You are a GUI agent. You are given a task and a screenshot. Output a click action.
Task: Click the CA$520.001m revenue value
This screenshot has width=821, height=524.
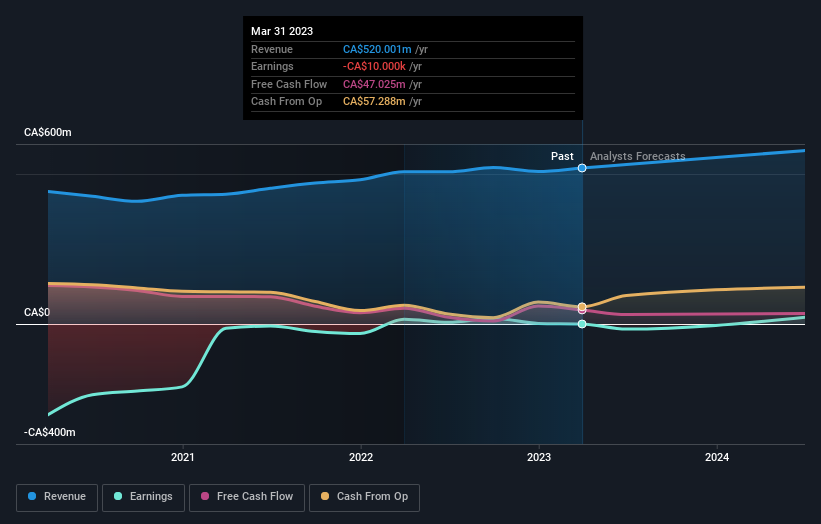click(x=377, y=49)
